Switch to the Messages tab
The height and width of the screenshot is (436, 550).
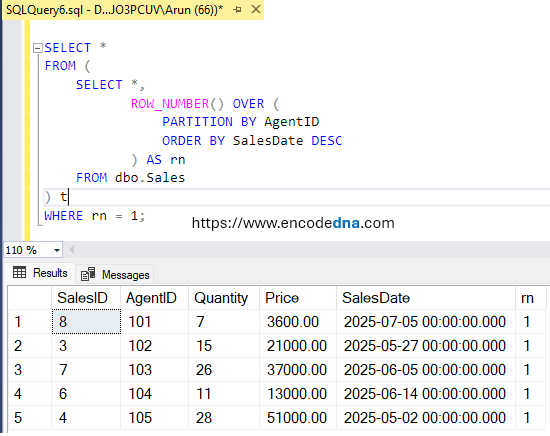[x=115, y=274]
